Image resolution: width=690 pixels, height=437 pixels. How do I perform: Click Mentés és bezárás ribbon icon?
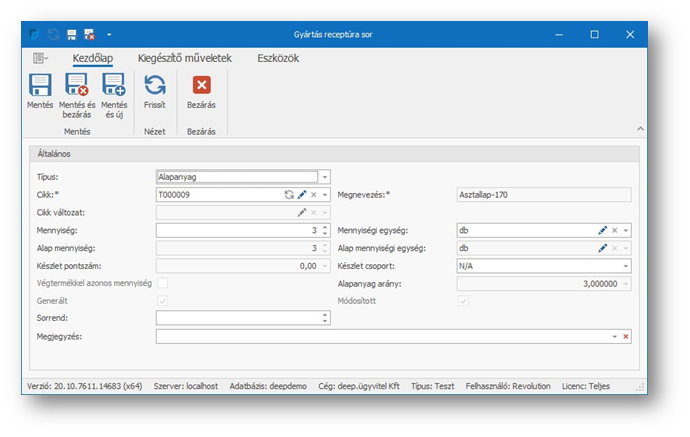click(x=77, y=86)
